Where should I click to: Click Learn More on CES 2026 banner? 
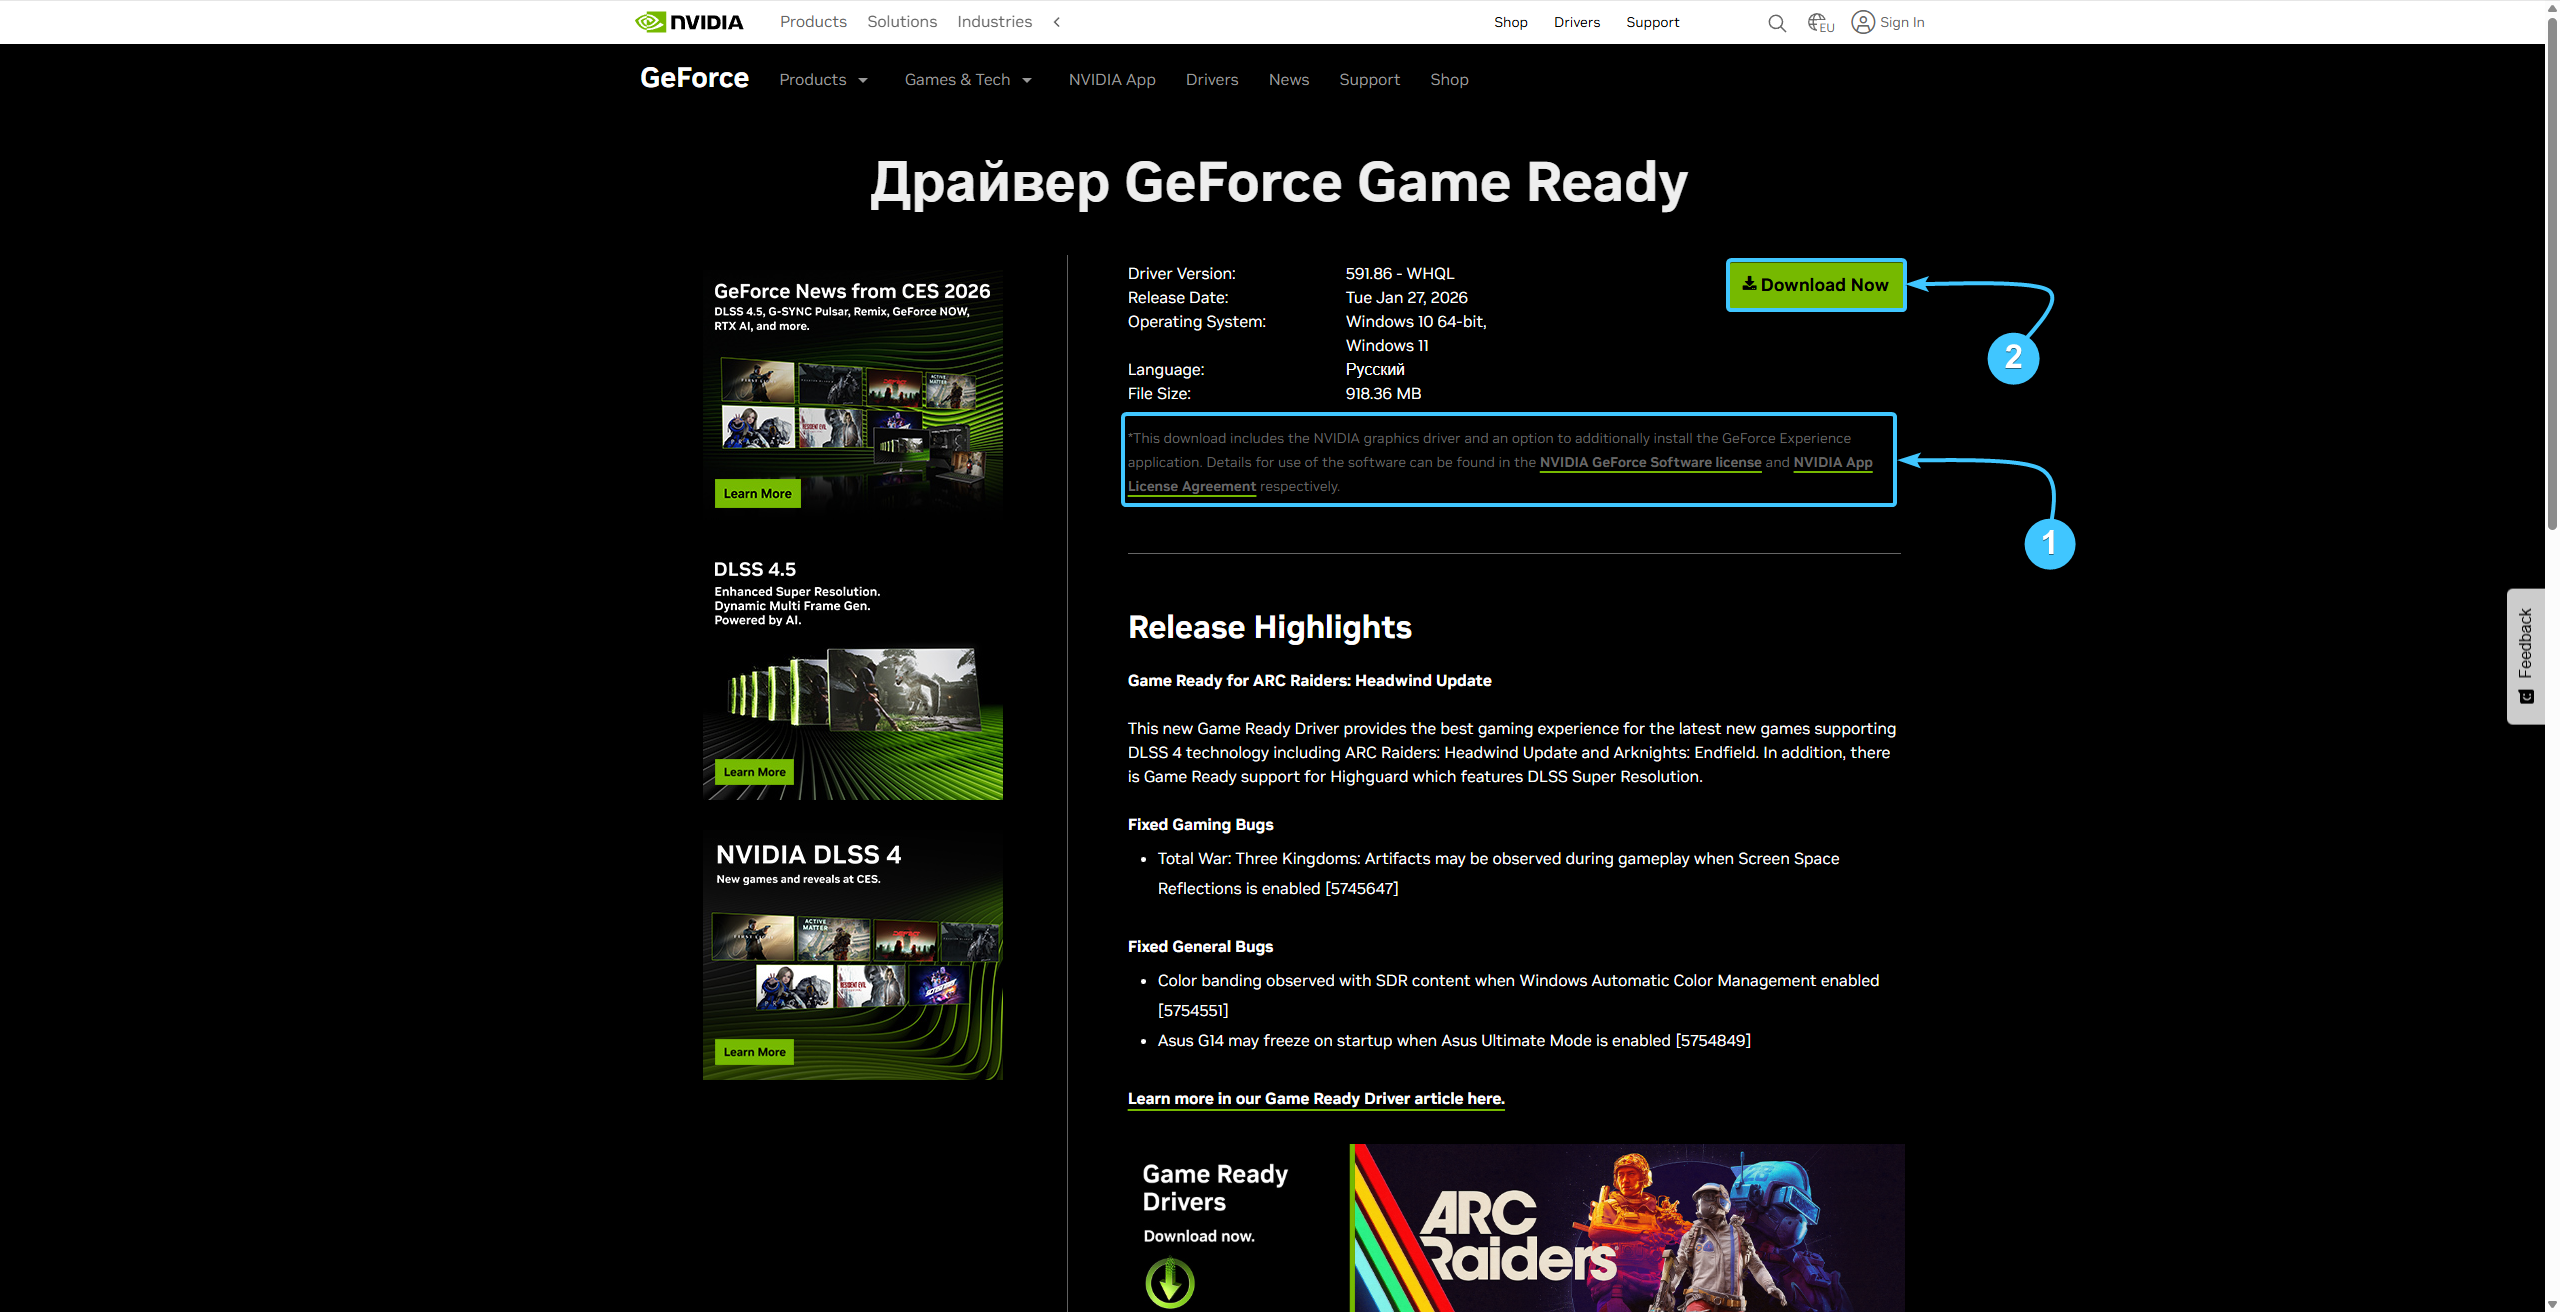click(x=757, y=493)
